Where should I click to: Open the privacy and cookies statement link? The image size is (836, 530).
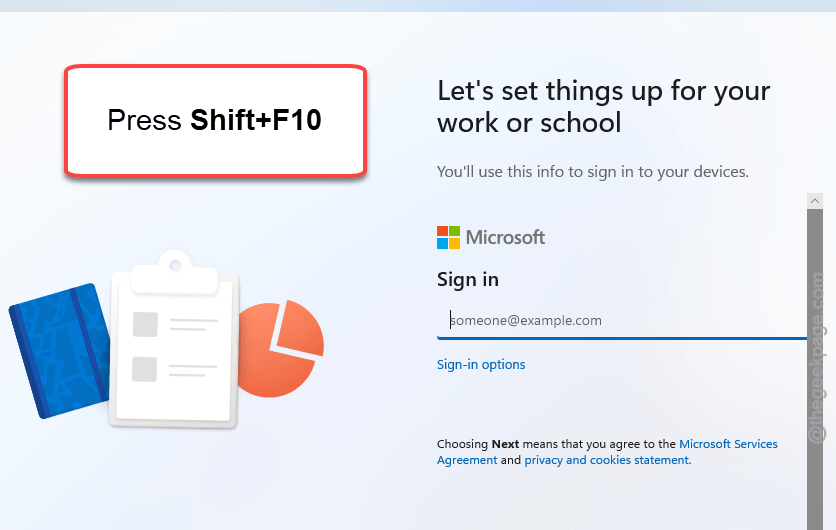coord(607,460)
